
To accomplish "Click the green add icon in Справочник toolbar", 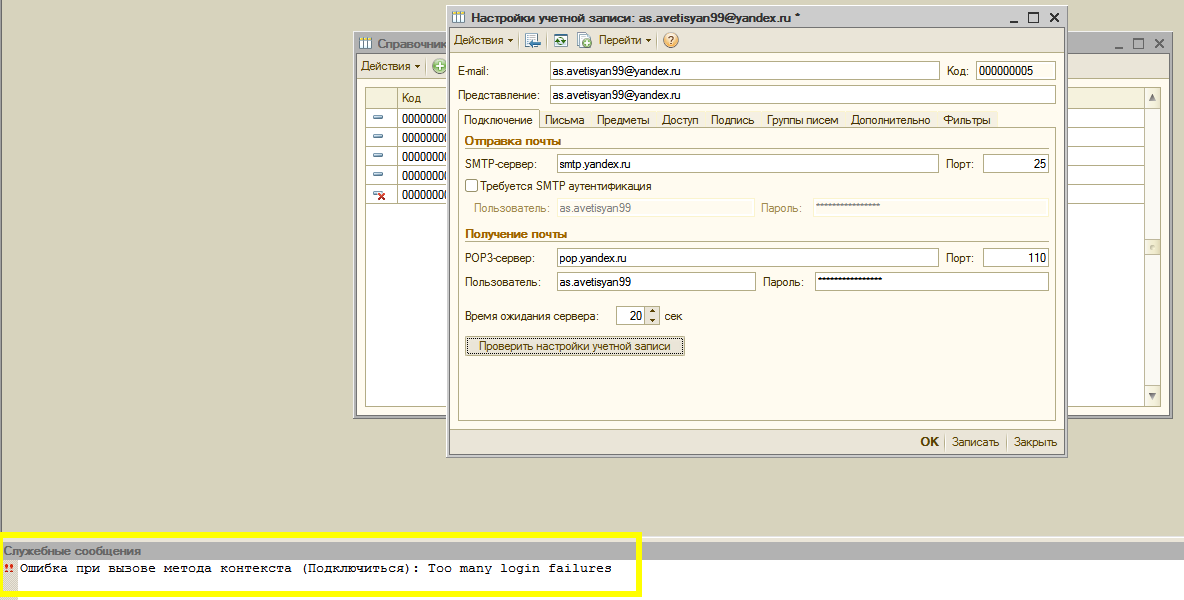I will [438, 67].
